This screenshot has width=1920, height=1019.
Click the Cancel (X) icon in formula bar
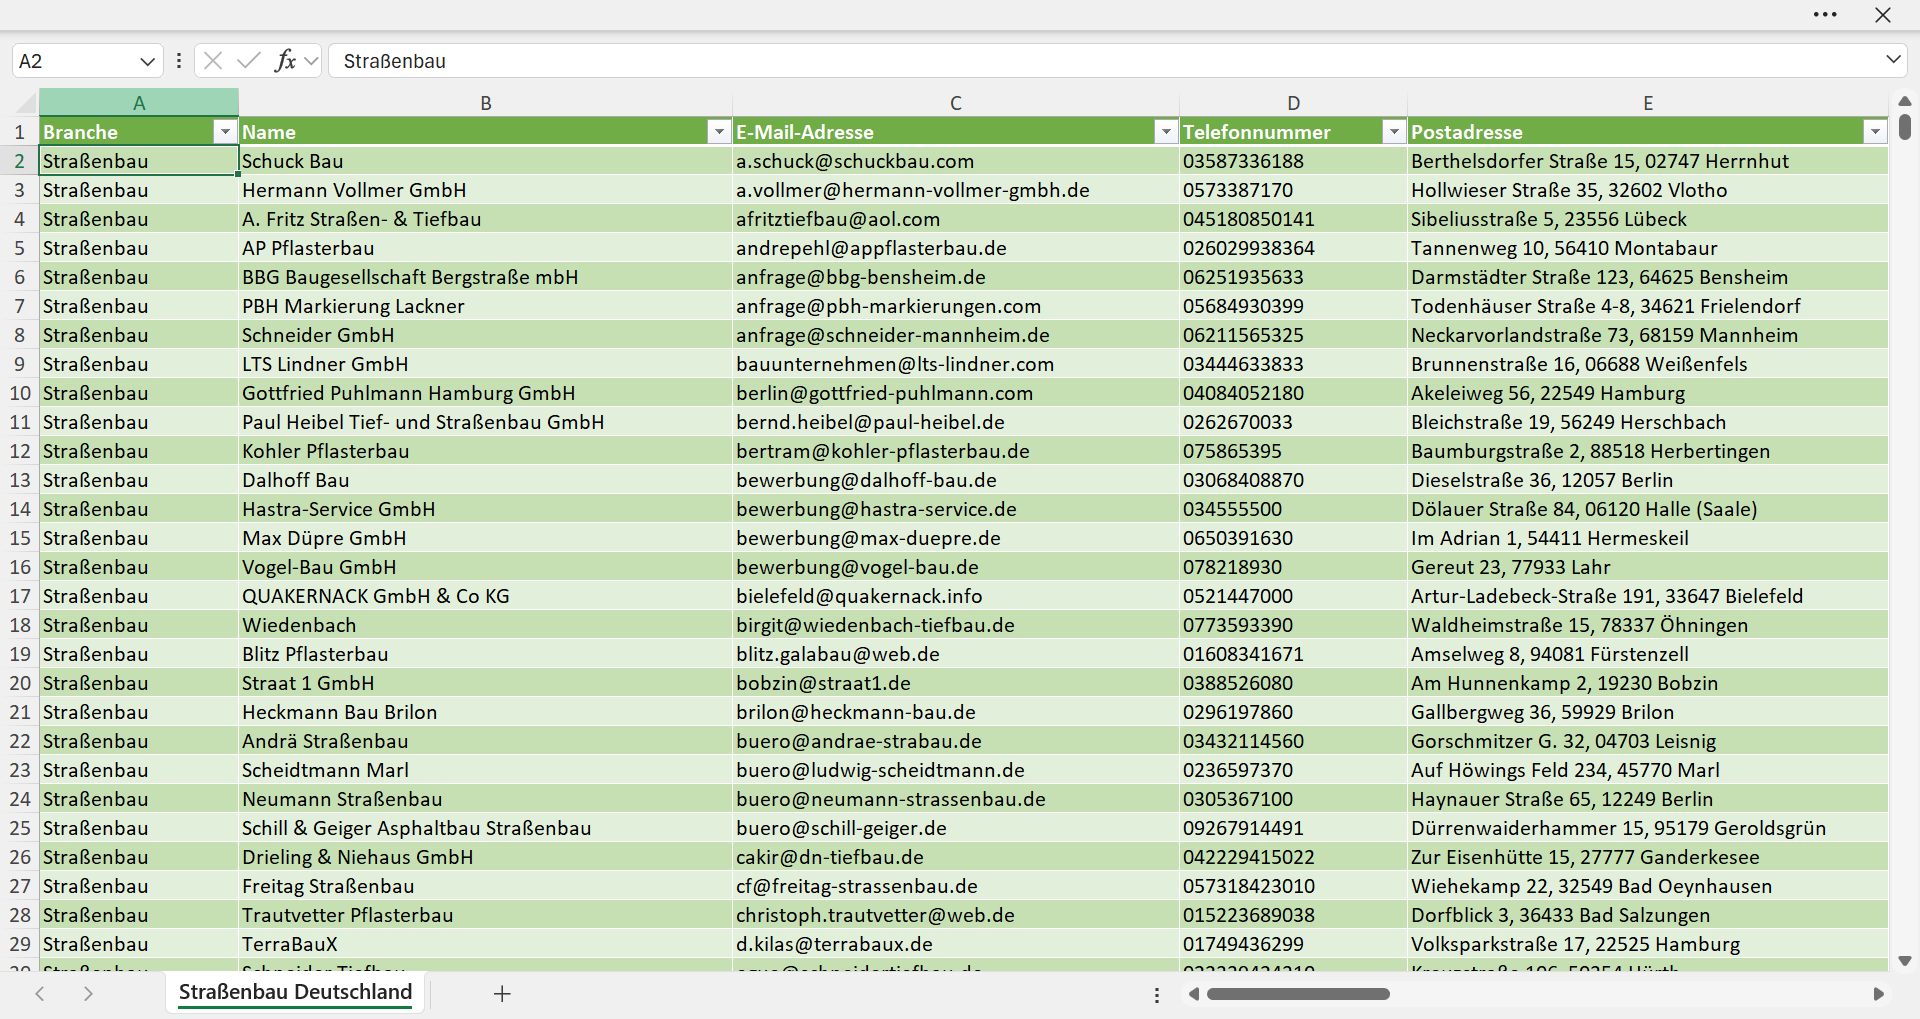[x=213, y=61]
